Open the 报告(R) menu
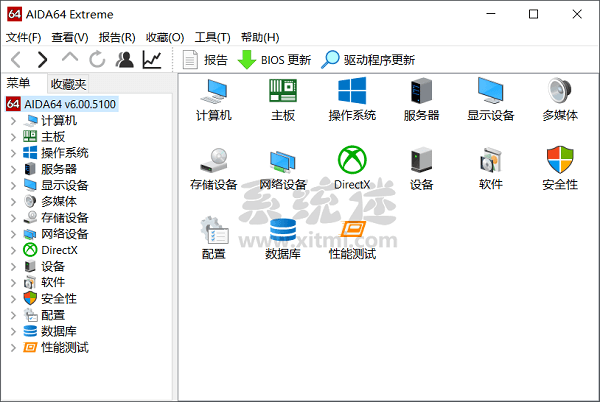Screen dimensions: 600x402 coord(117,37)
